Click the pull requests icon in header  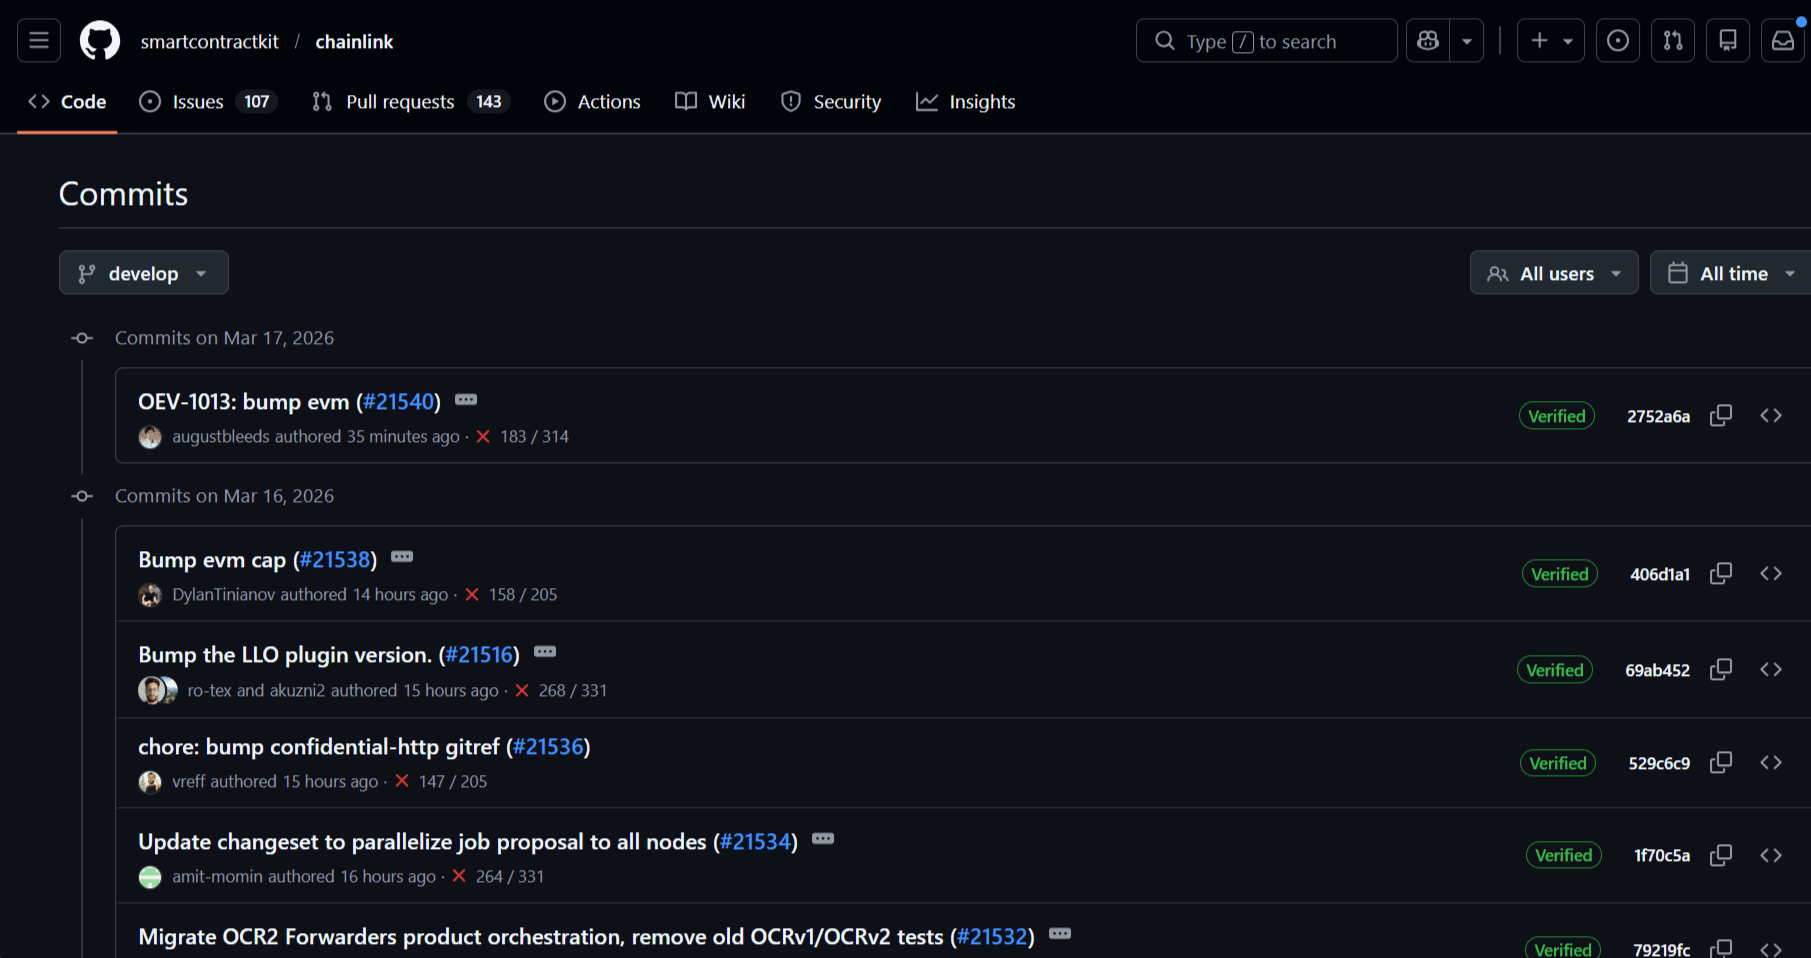[1672, 40]
